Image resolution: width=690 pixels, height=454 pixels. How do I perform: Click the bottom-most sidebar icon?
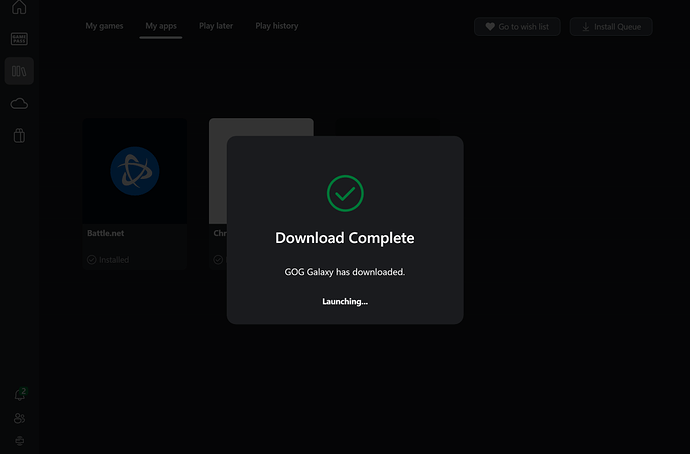coord(19,441)
